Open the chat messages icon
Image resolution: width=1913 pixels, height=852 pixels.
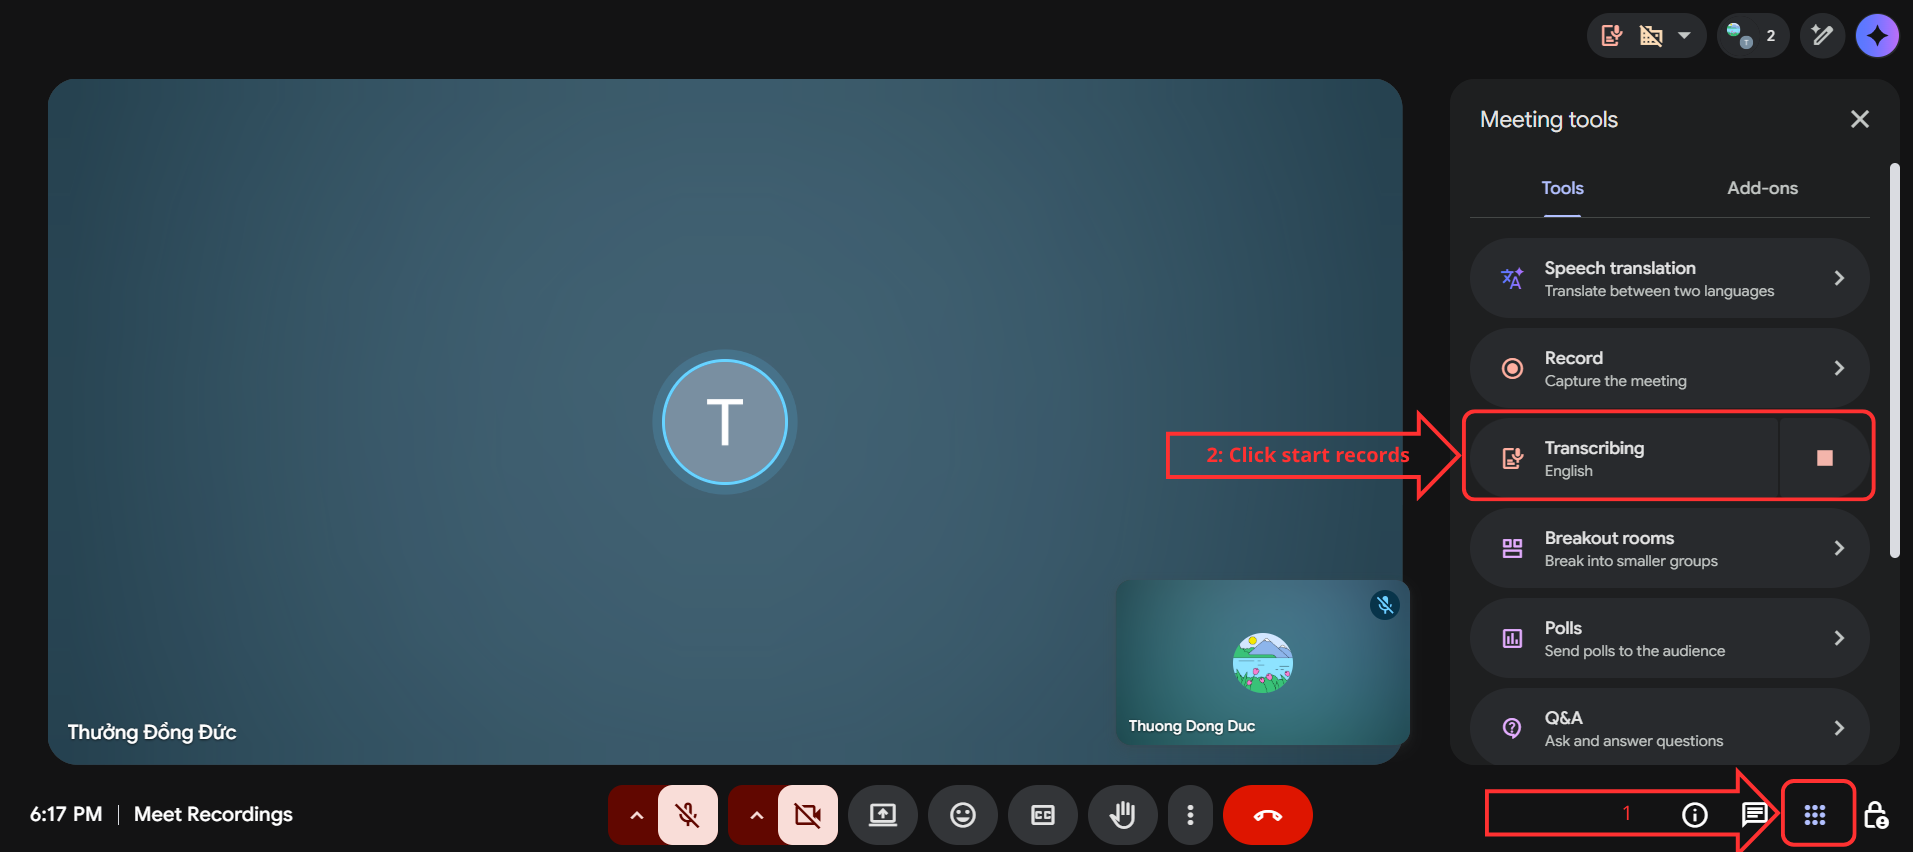click(x=1754, y=815)
